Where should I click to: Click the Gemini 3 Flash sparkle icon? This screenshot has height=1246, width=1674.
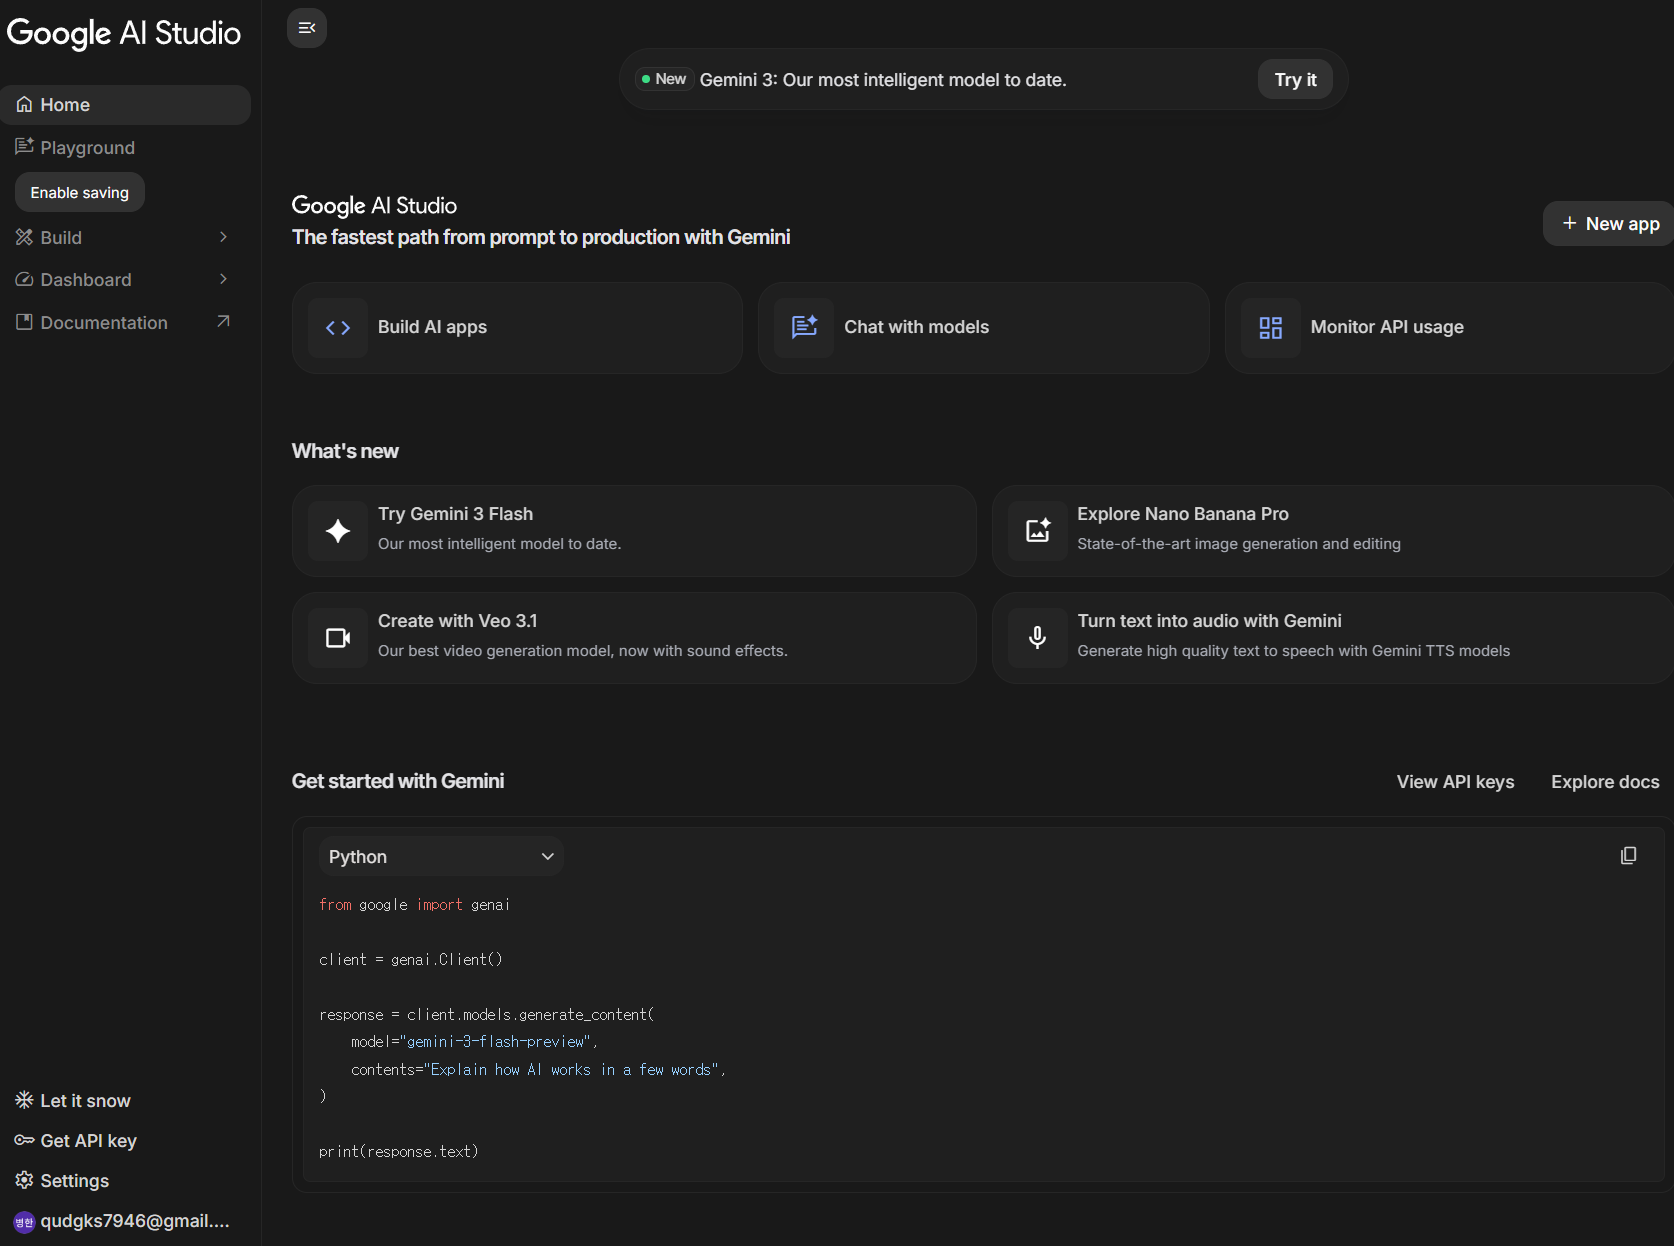(x=338, y=531)
